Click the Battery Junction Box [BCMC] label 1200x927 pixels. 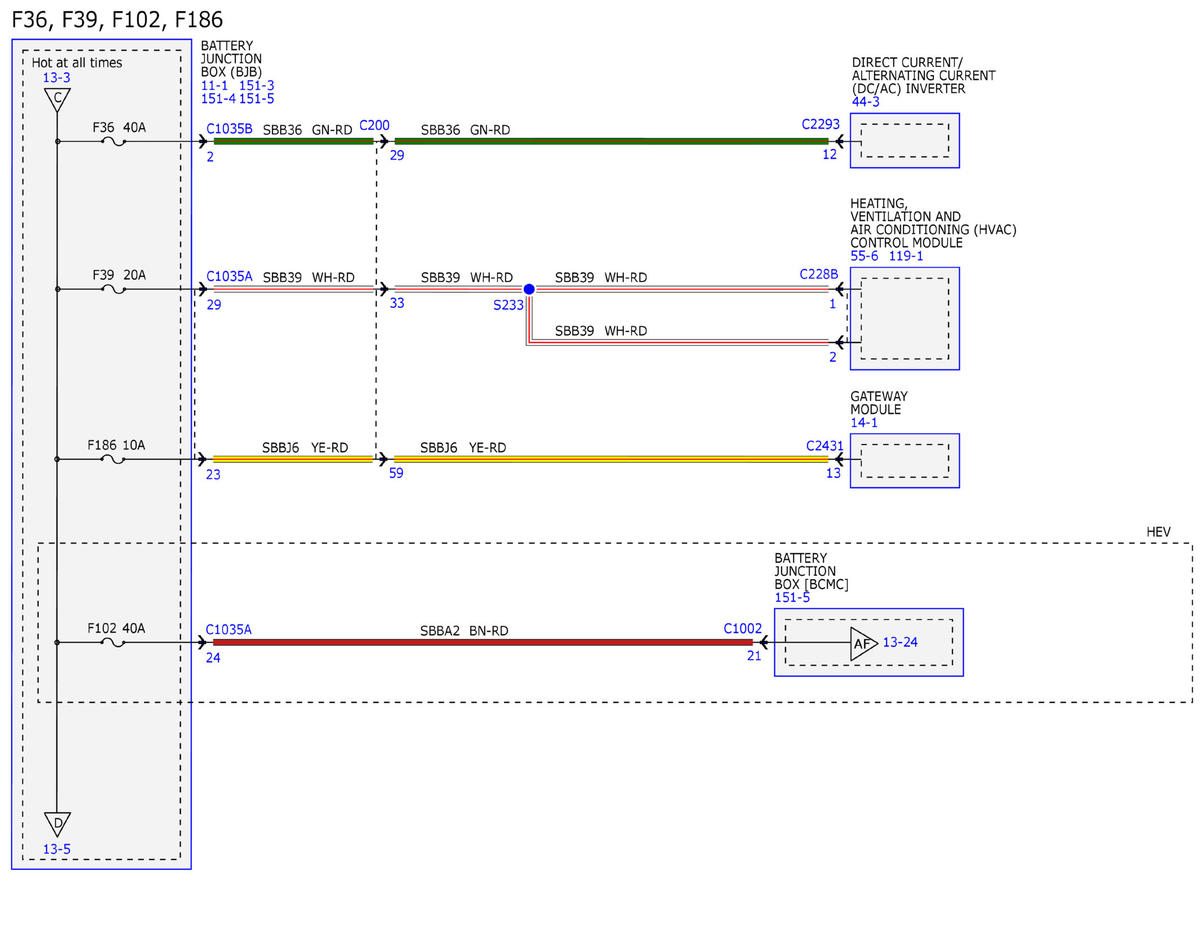tap(811, 571)
